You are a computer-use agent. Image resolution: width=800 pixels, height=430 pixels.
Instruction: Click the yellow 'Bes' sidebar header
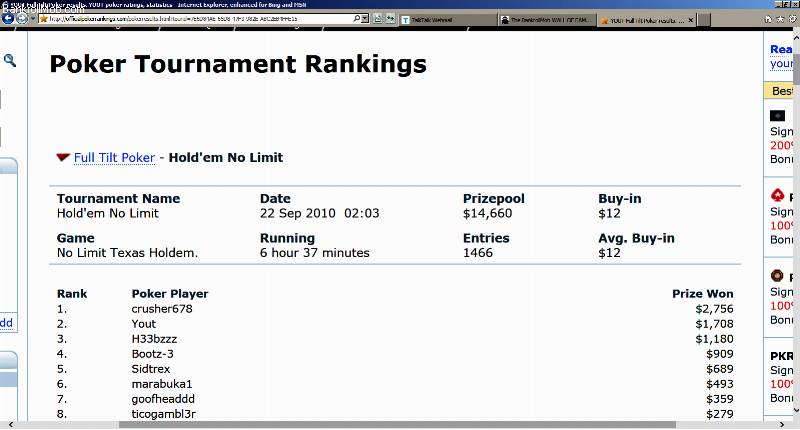pyautogui.click(x=779, y=91)
